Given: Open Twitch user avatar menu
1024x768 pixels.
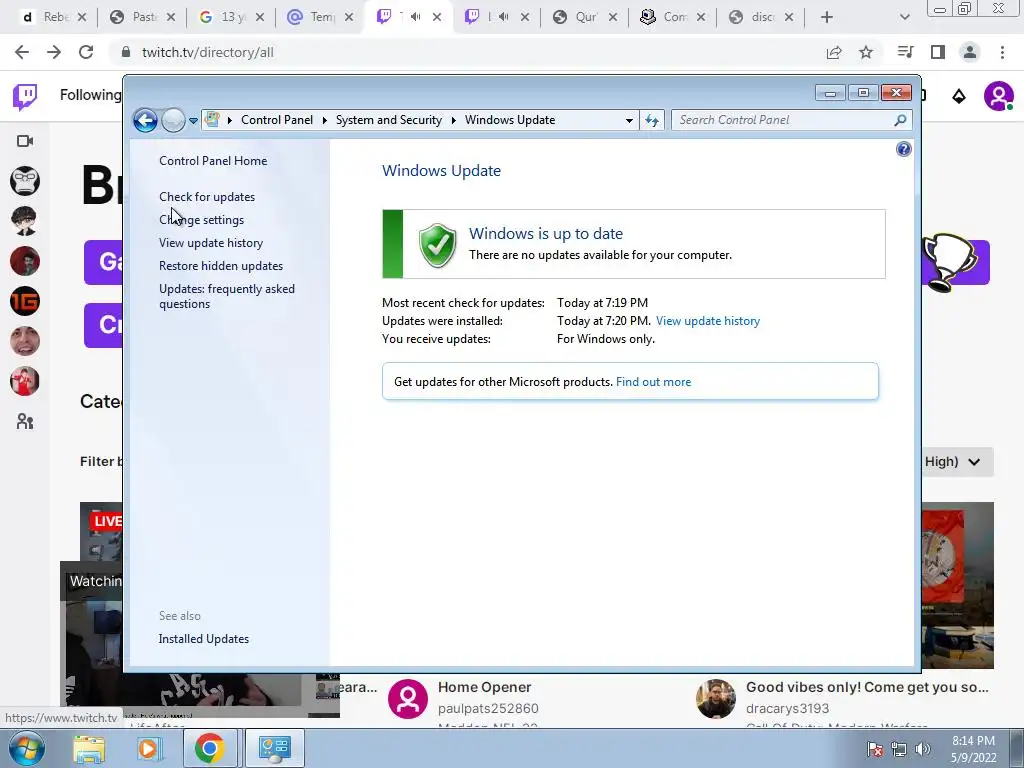Looking at the screenshot, I should coord(998,97).
